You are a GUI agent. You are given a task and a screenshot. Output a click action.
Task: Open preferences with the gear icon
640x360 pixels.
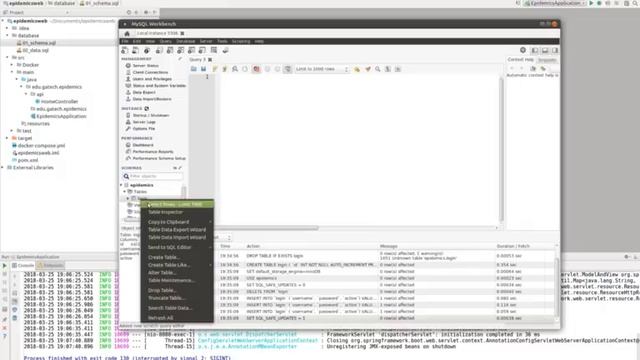523,50
